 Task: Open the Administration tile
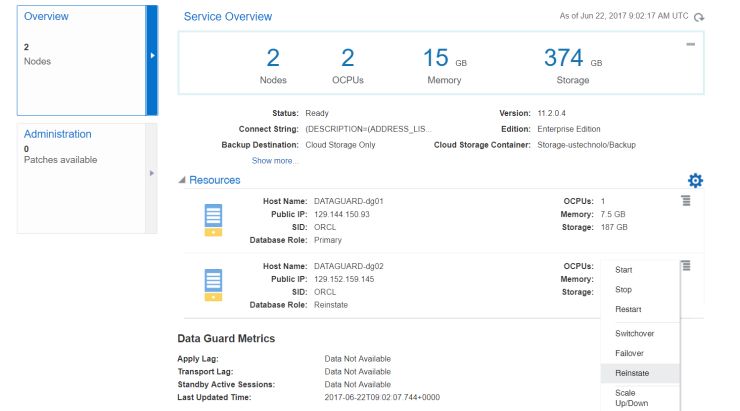(81, 173)
